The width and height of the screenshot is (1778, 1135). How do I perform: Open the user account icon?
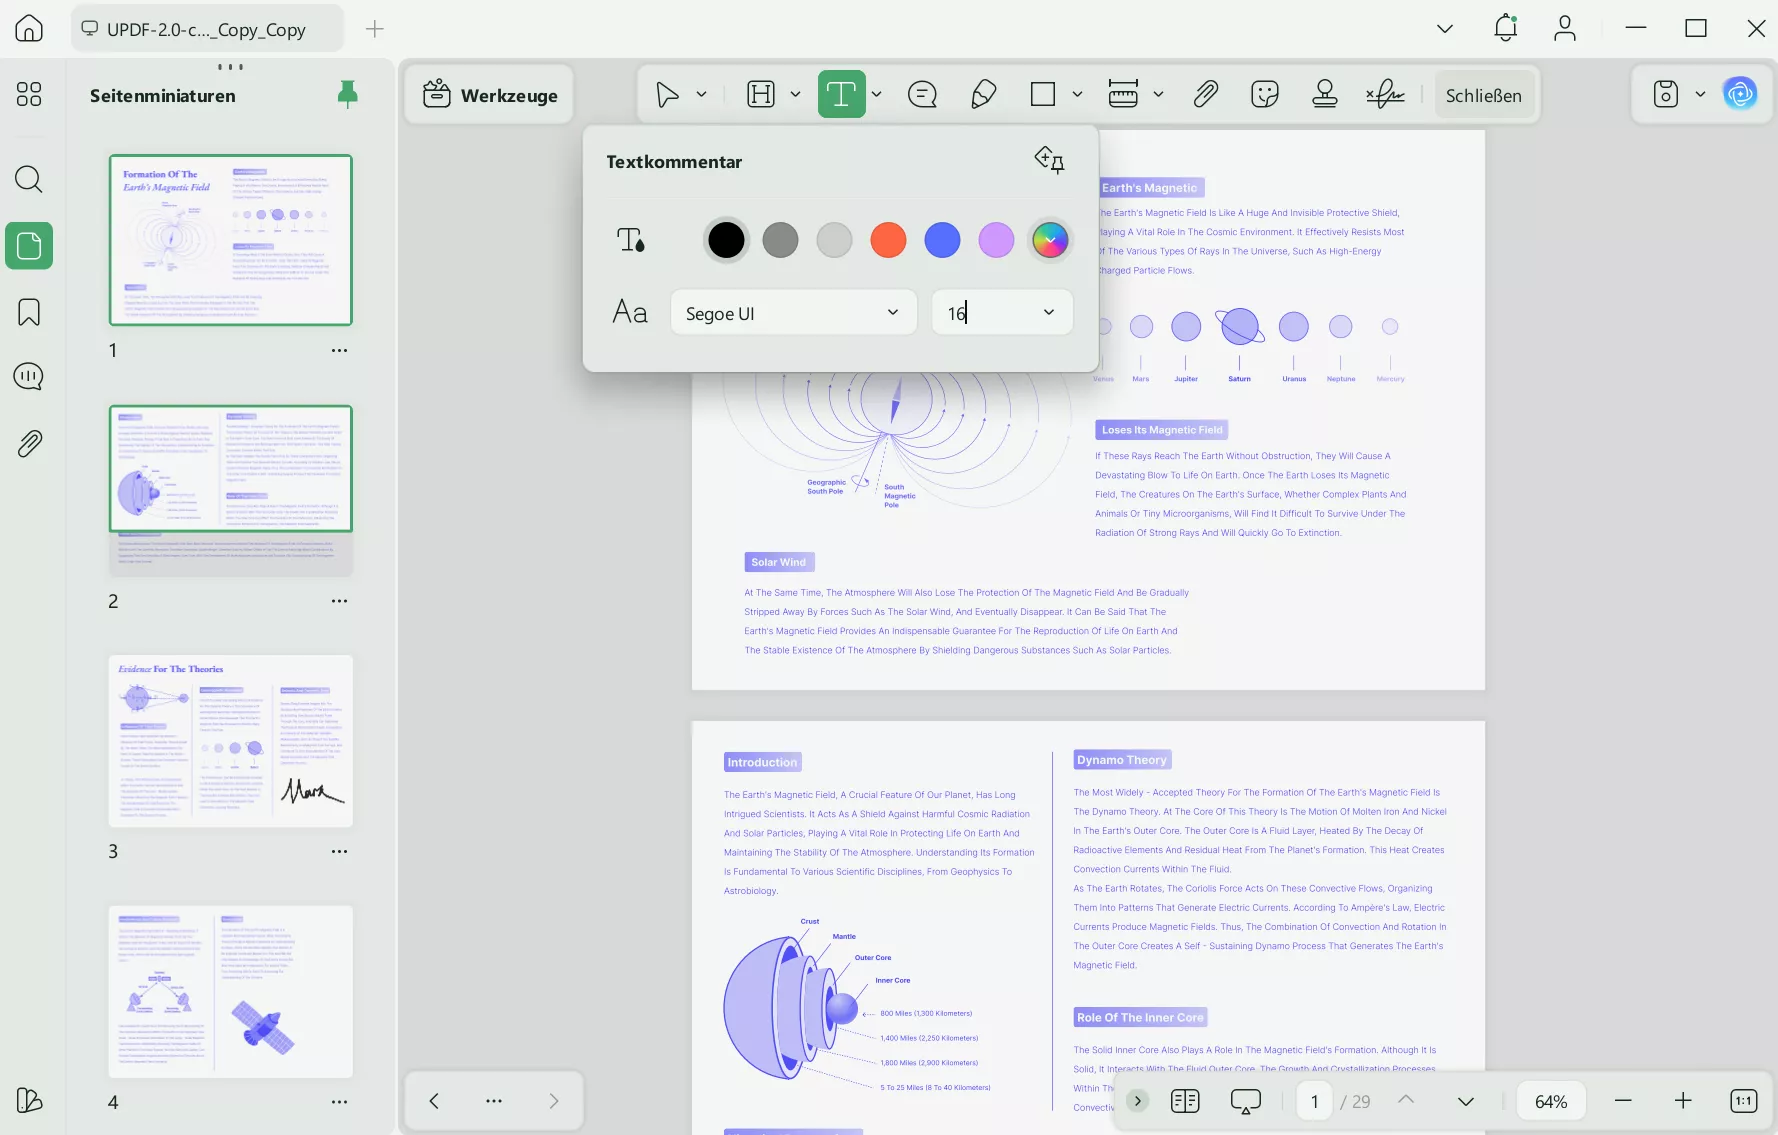pos(1565,29)
